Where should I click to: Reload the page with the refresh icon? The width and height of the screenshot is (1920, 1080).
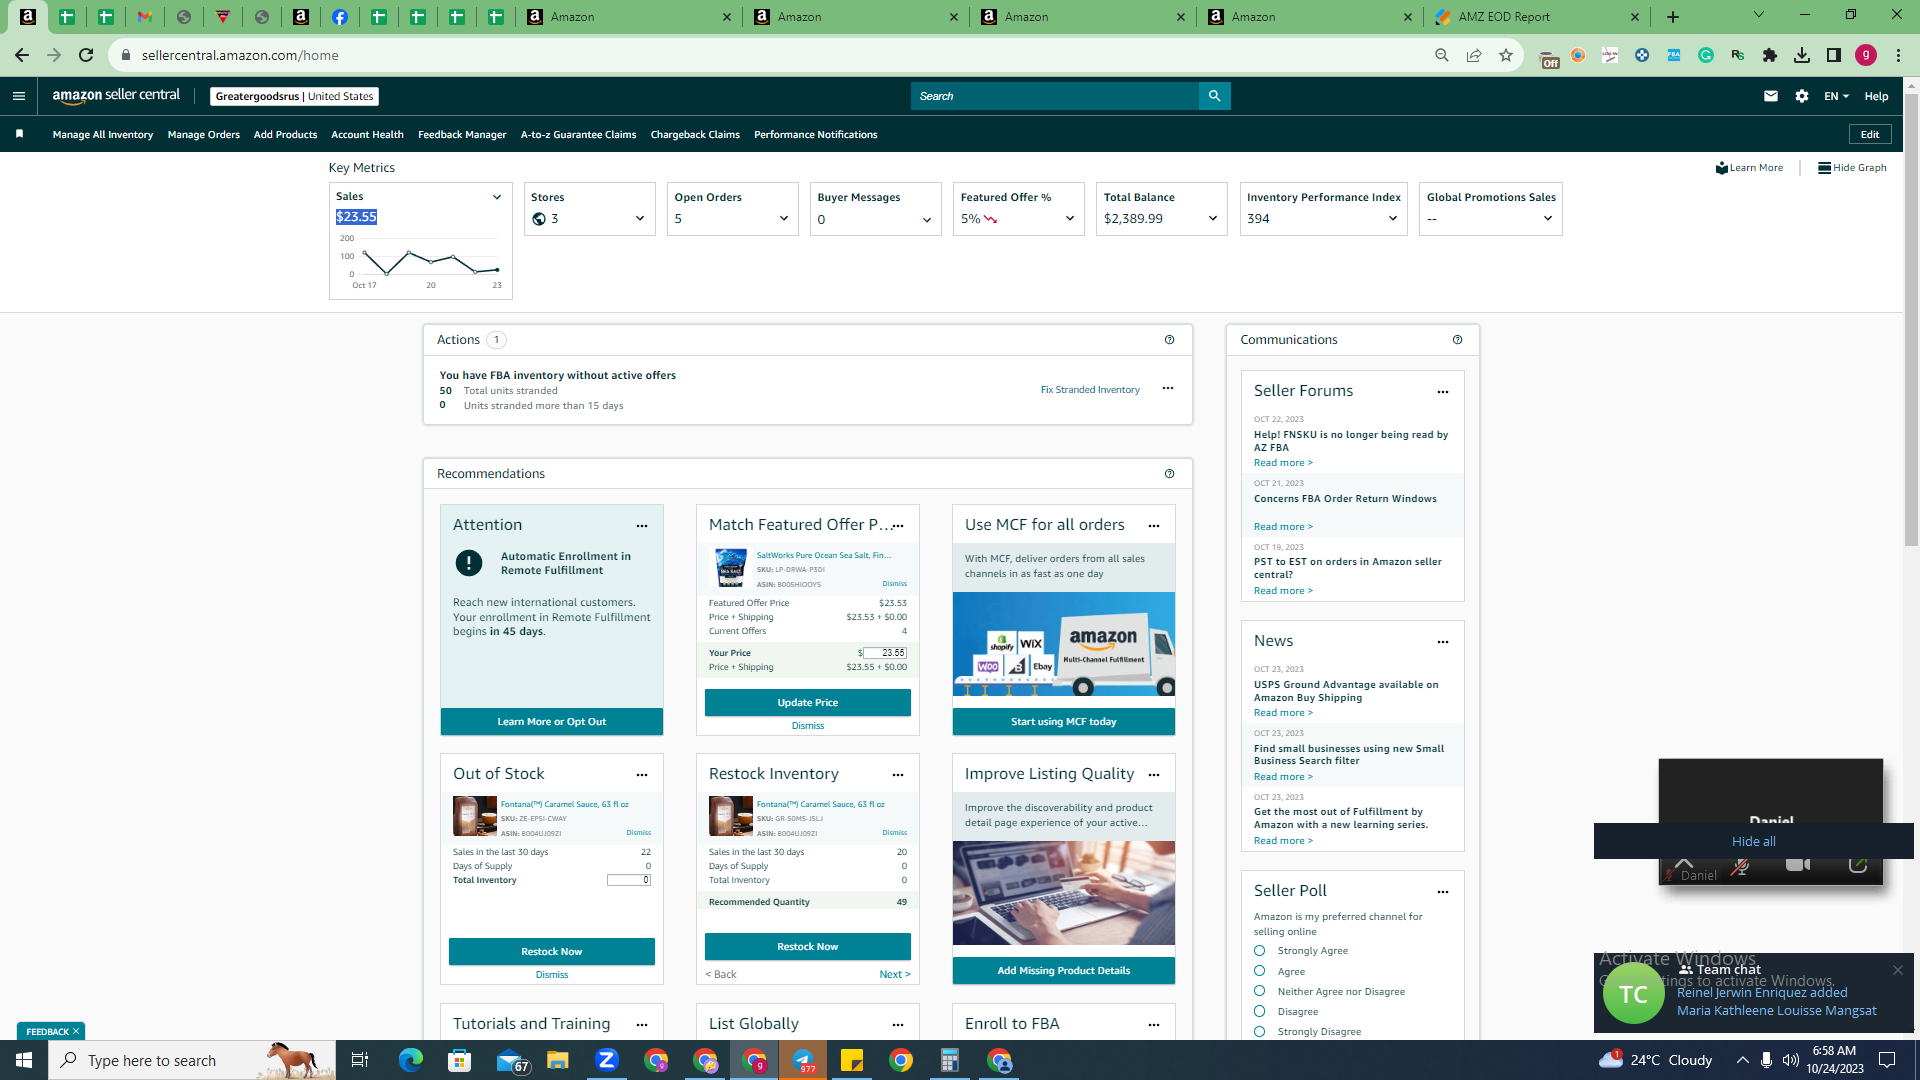86,55
